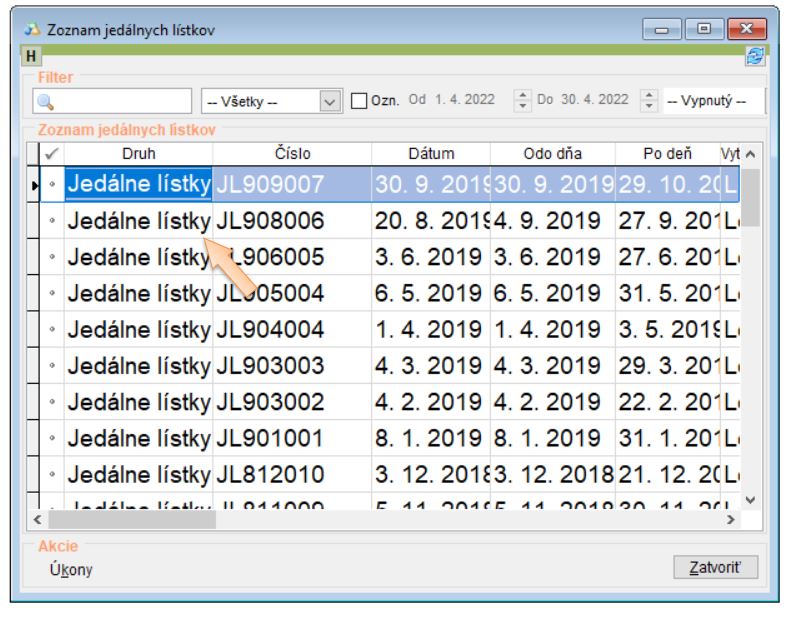This screenshot has height=617, width=793.
Task: Open the 'Úkony' actions menu
Action: pos(65,569)
